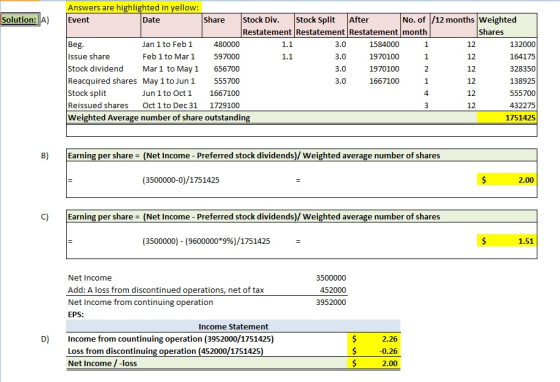Select 'Income from countinuing operation' row
560x382 pixels.
click(x=171, y=339)
